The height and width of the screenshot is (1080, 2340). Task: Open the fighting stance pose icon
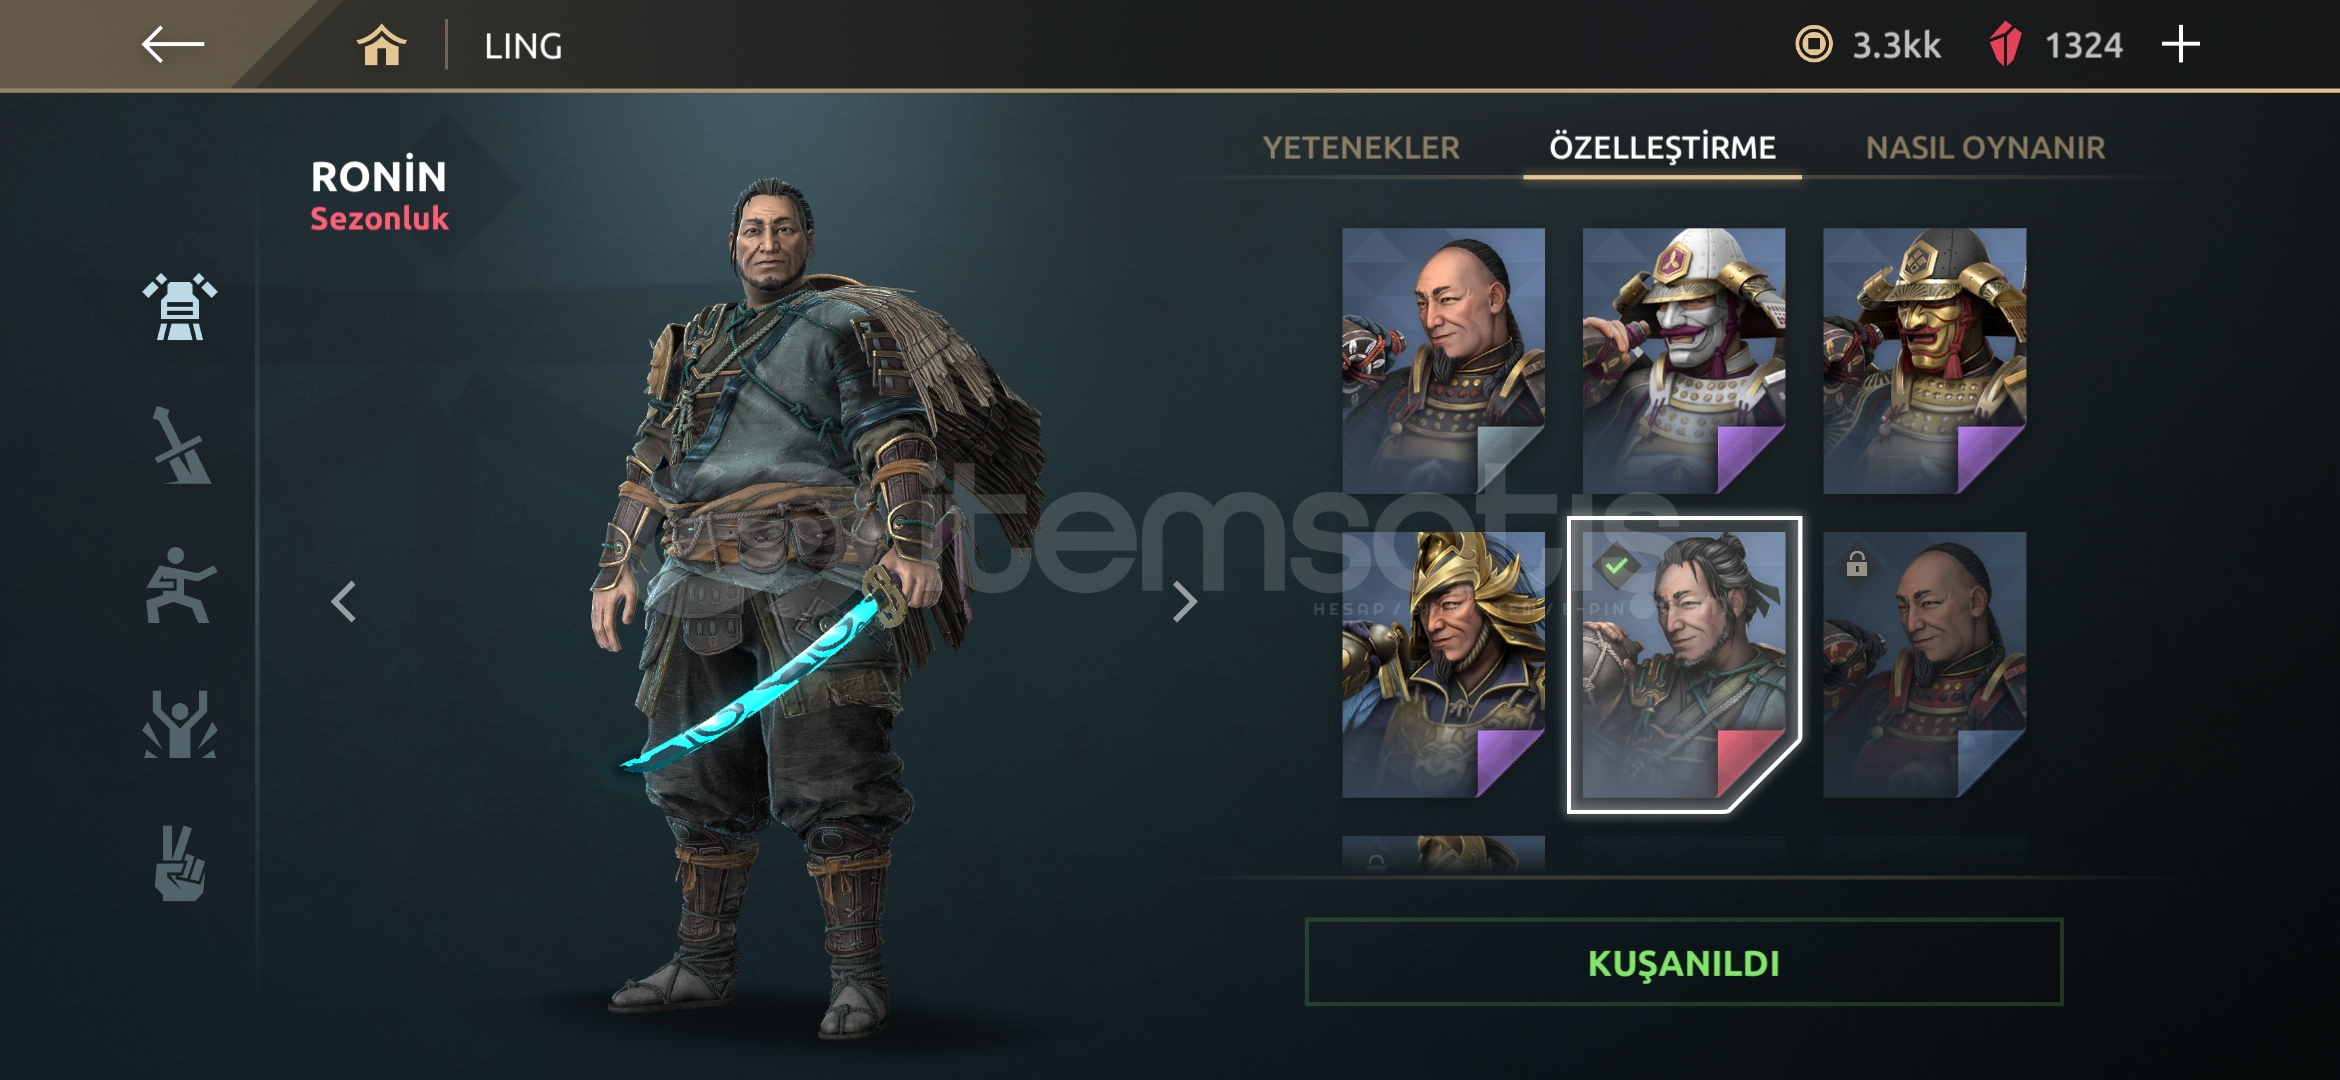(180, 585)
